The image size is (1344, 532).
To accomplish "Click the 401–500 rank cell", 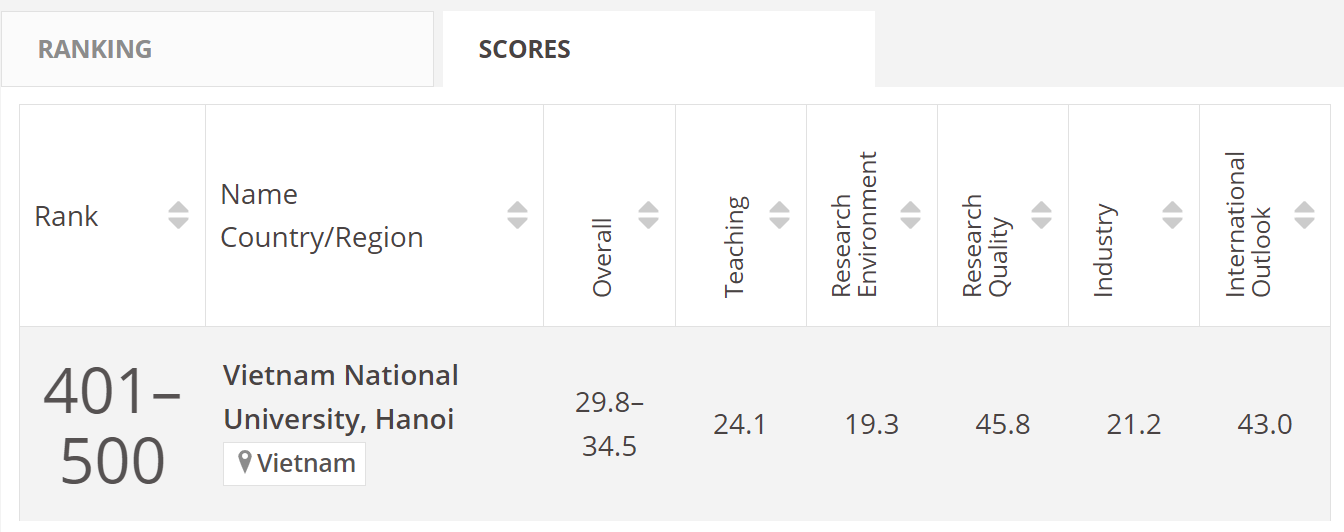I will (x=112, y=425).
